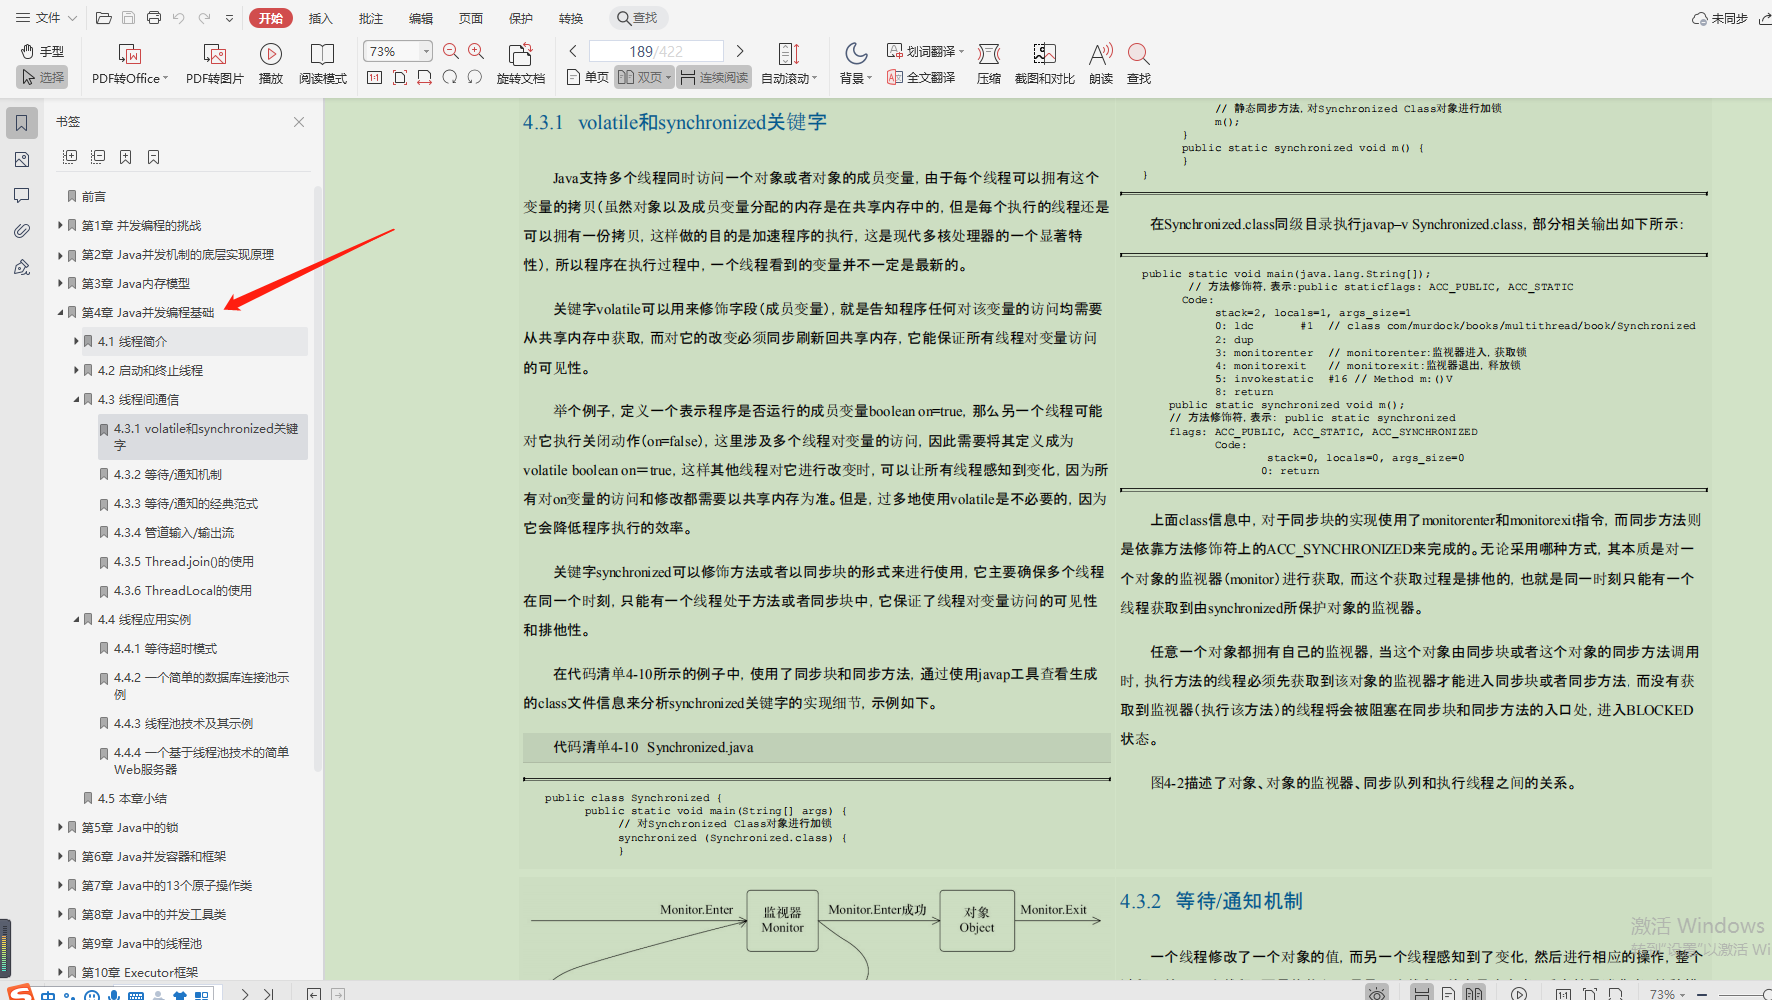Click the zoom in magnifier icon
The width and height of the screenshot is (1772, 1000).
[476, 51]
